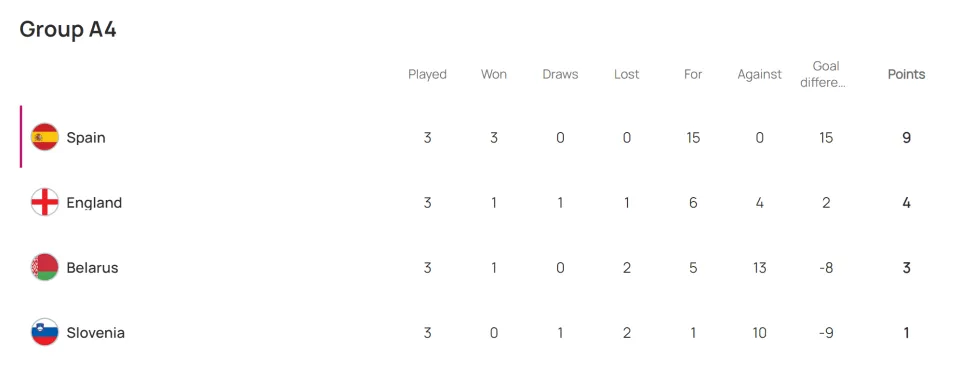Click the Lost column header

626,74
